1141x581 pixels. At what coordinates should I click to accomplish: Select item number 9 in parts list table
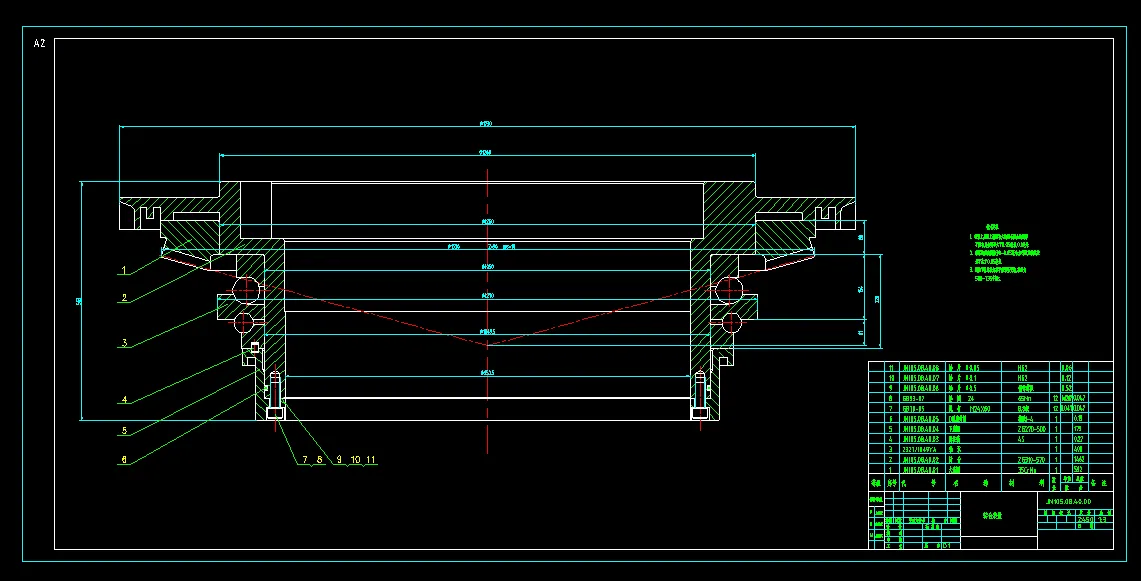point(891,388)
